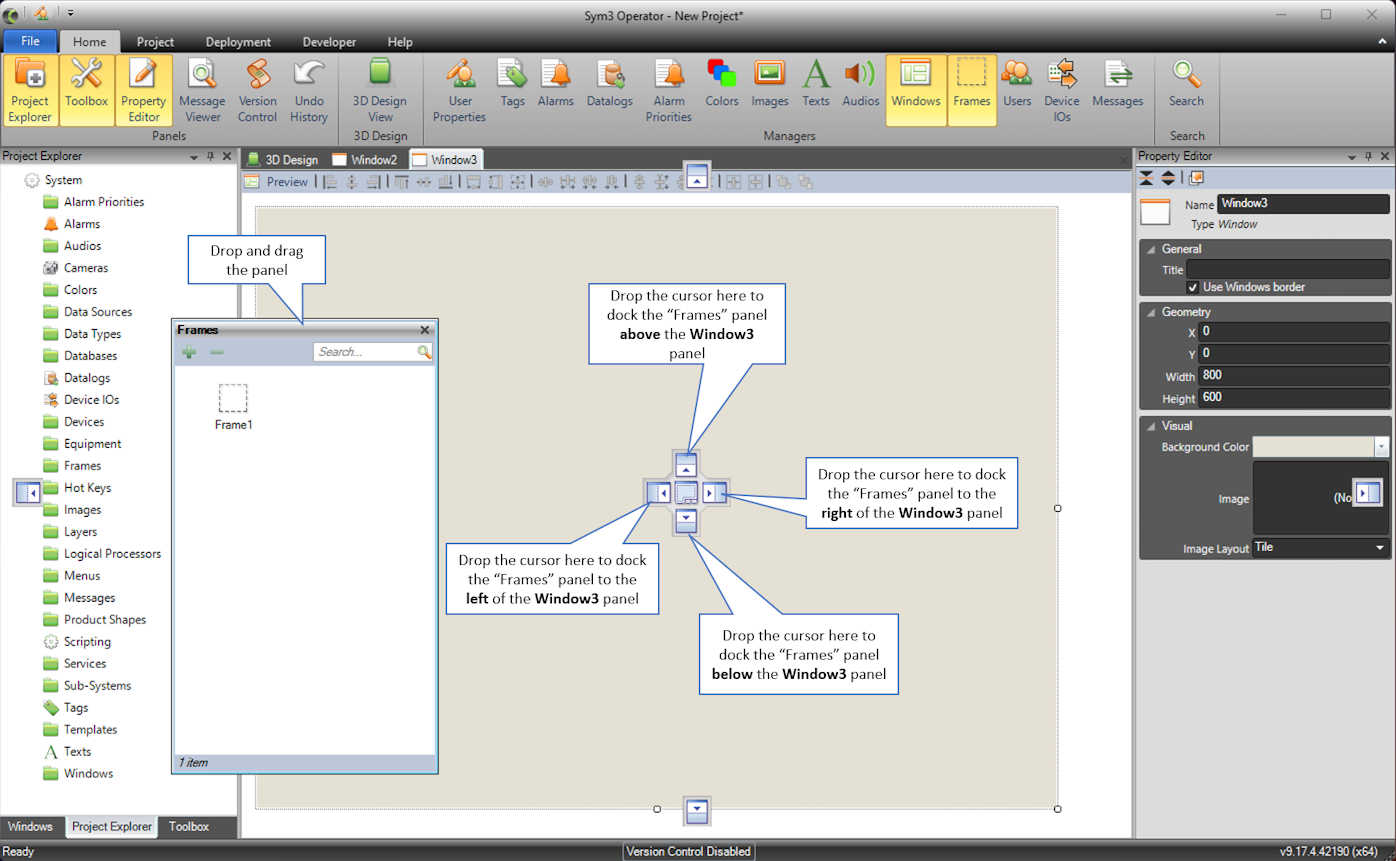The width and height of the screenshot is (1396, 861).
Task: Click the Name field containing Window3
Action: click(x=1303, y=203)
